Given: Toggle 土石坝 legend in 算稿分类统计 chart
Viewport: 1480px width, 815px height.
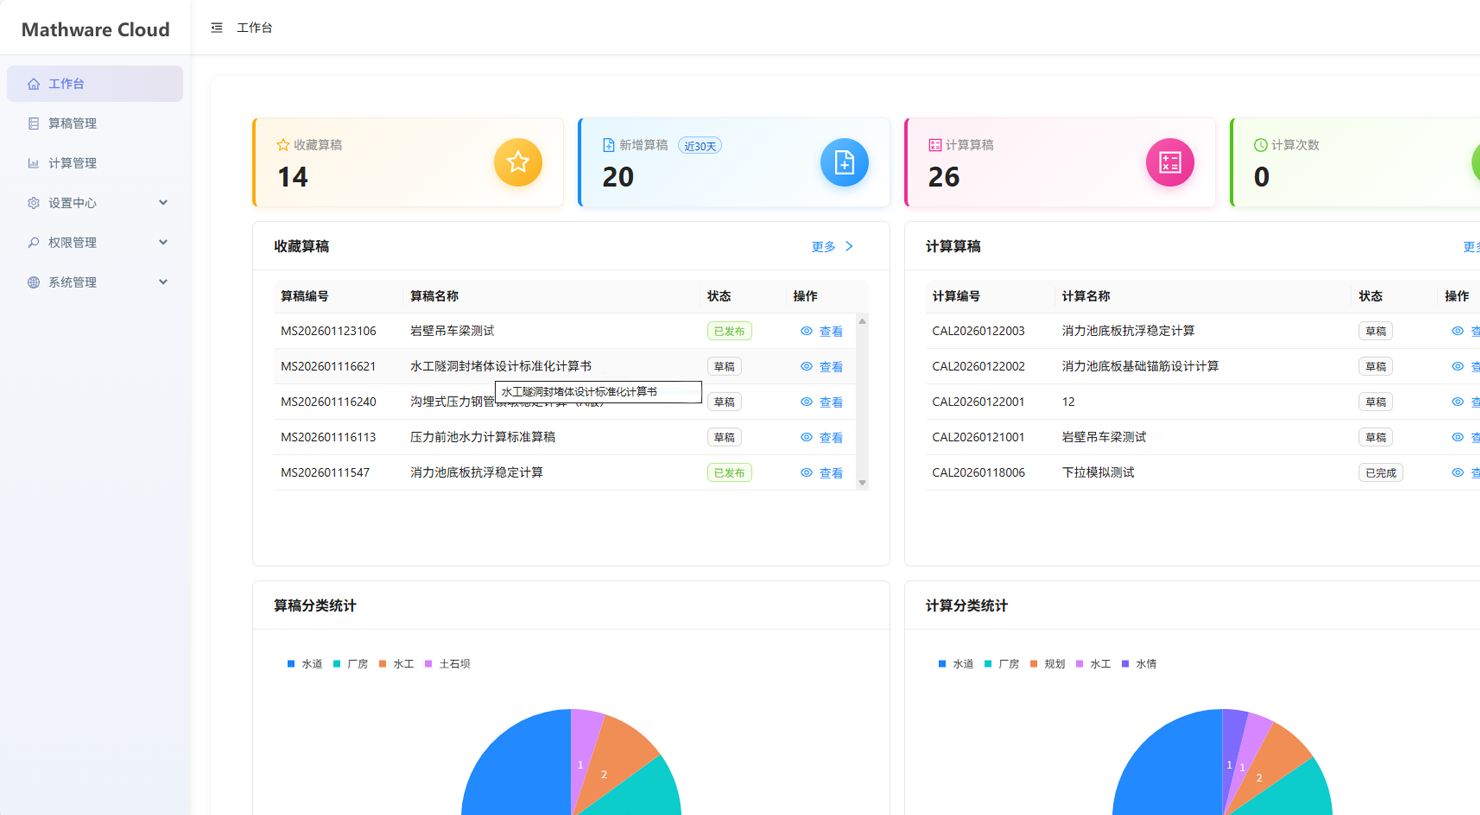Looking at the screenshot, I should [447, 664].
